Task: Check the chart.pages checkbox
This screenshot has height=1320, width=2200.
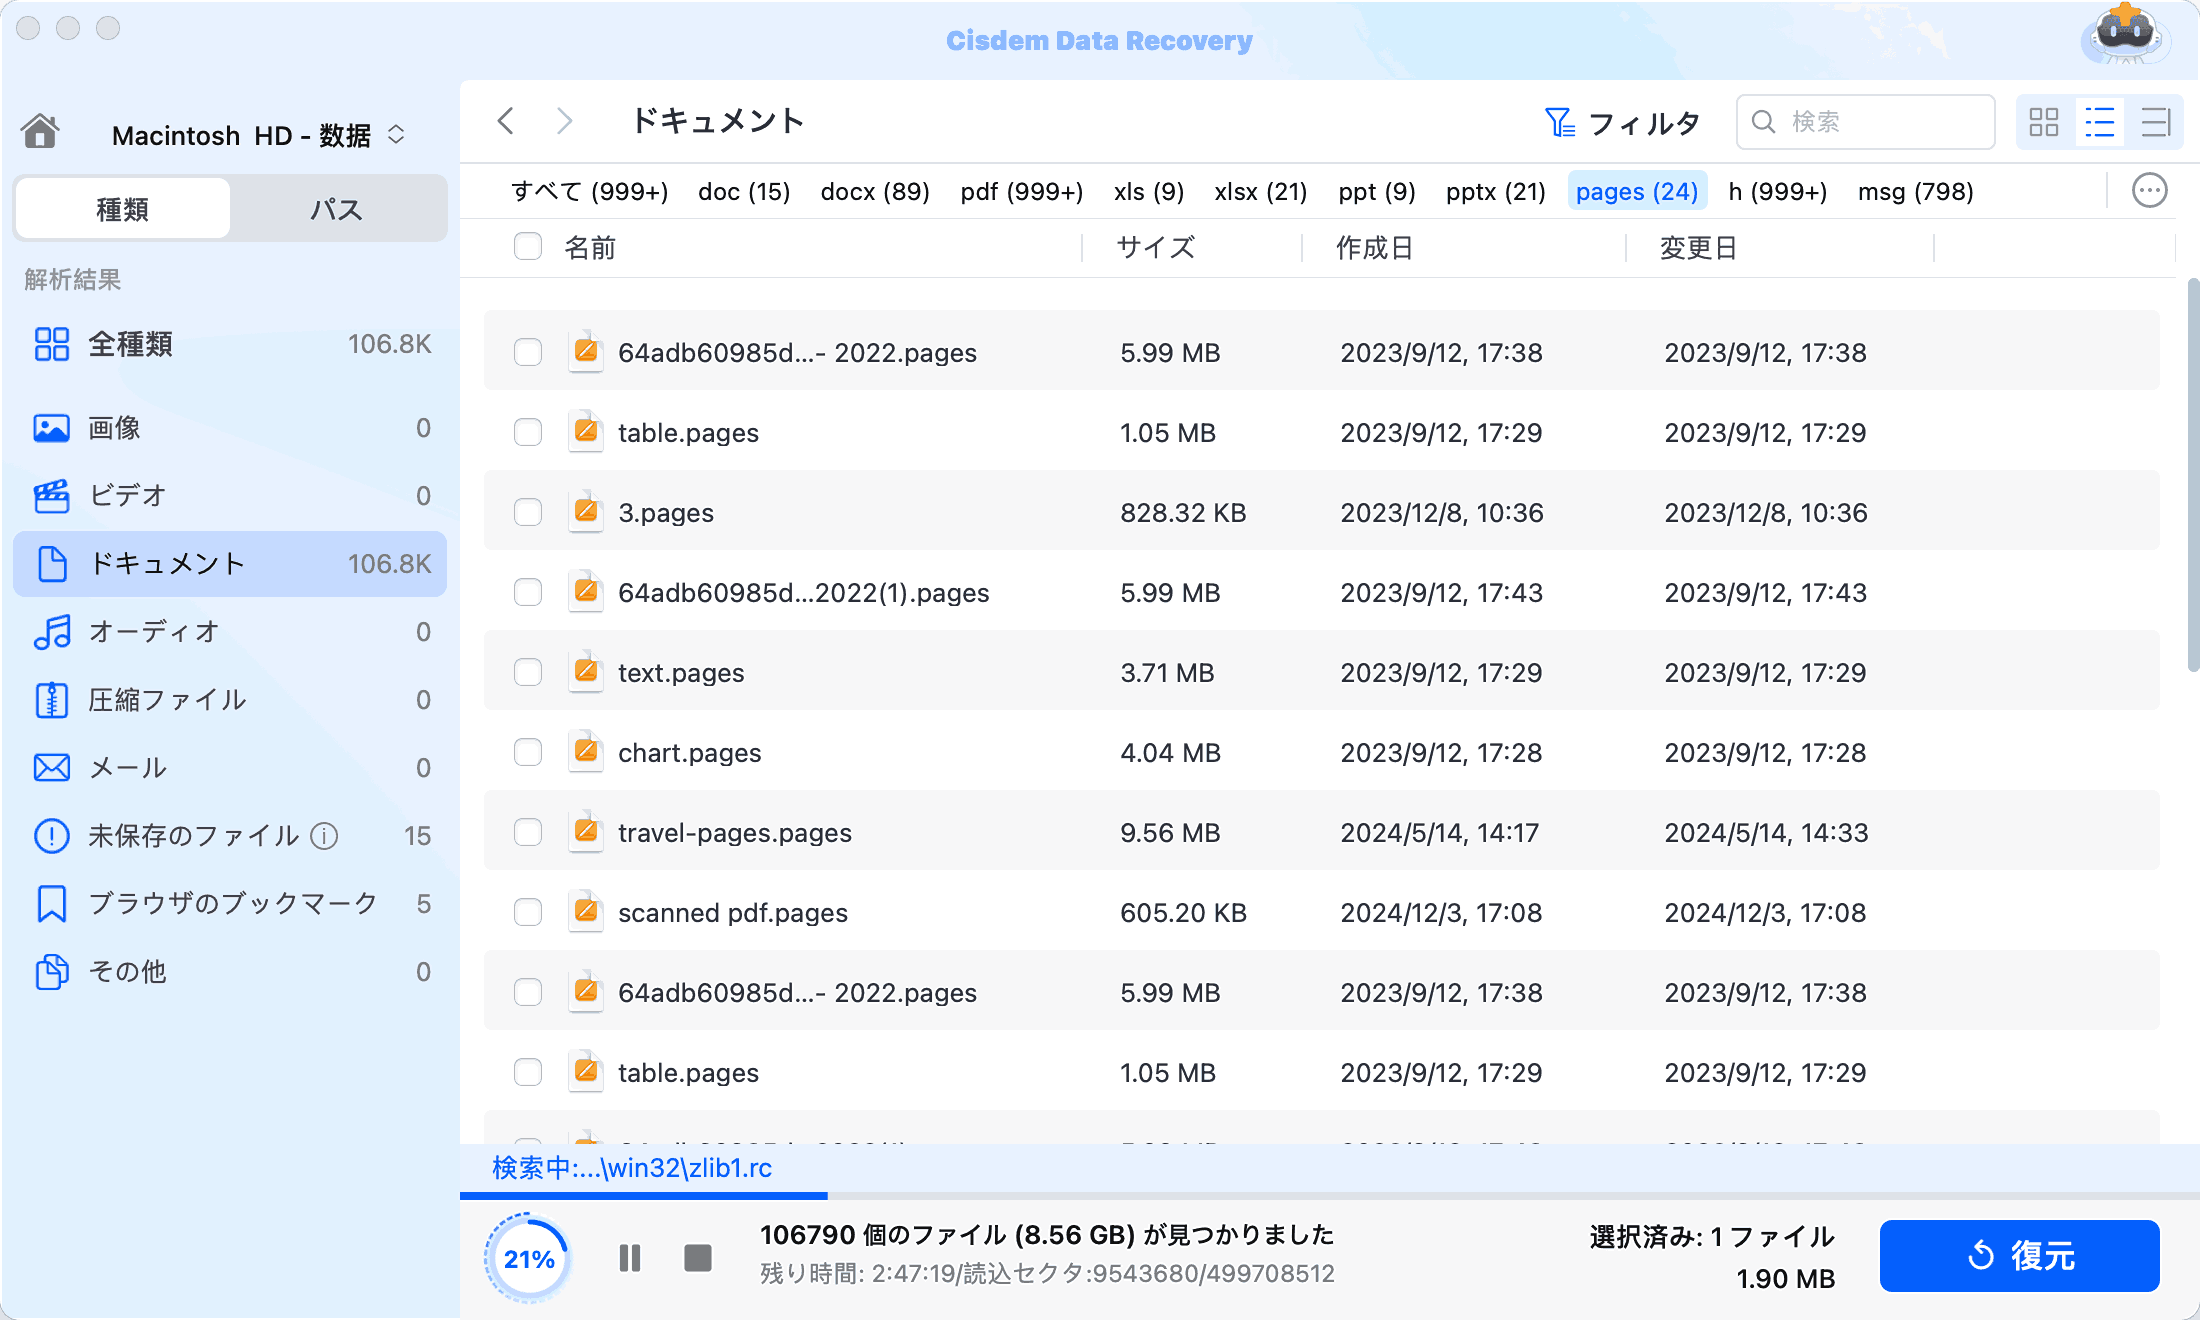Action: click(x=528, y=752)
